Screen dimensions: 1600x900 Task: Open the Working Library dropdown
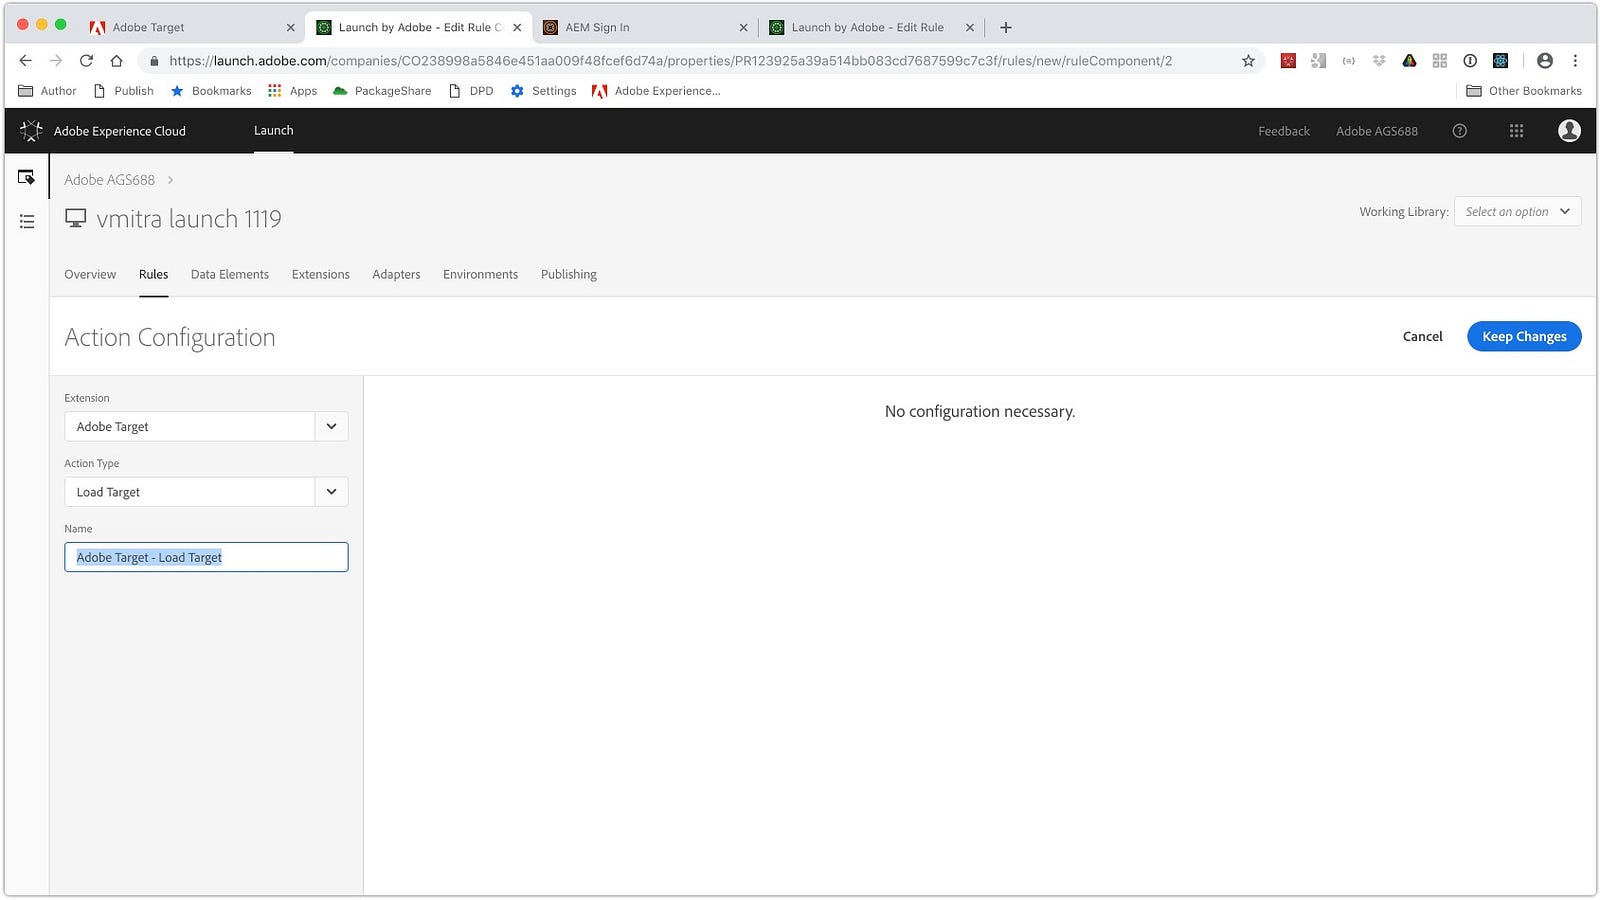[x=1517, y=211]
